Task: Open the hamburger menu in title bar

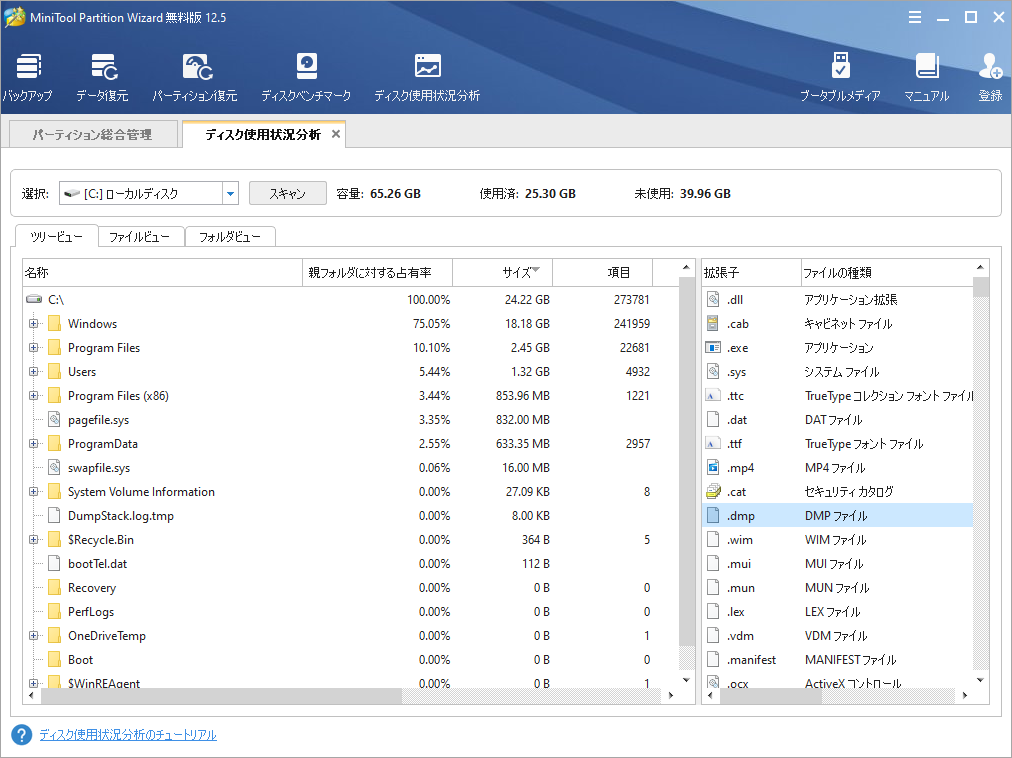Action: click(915, 17)
